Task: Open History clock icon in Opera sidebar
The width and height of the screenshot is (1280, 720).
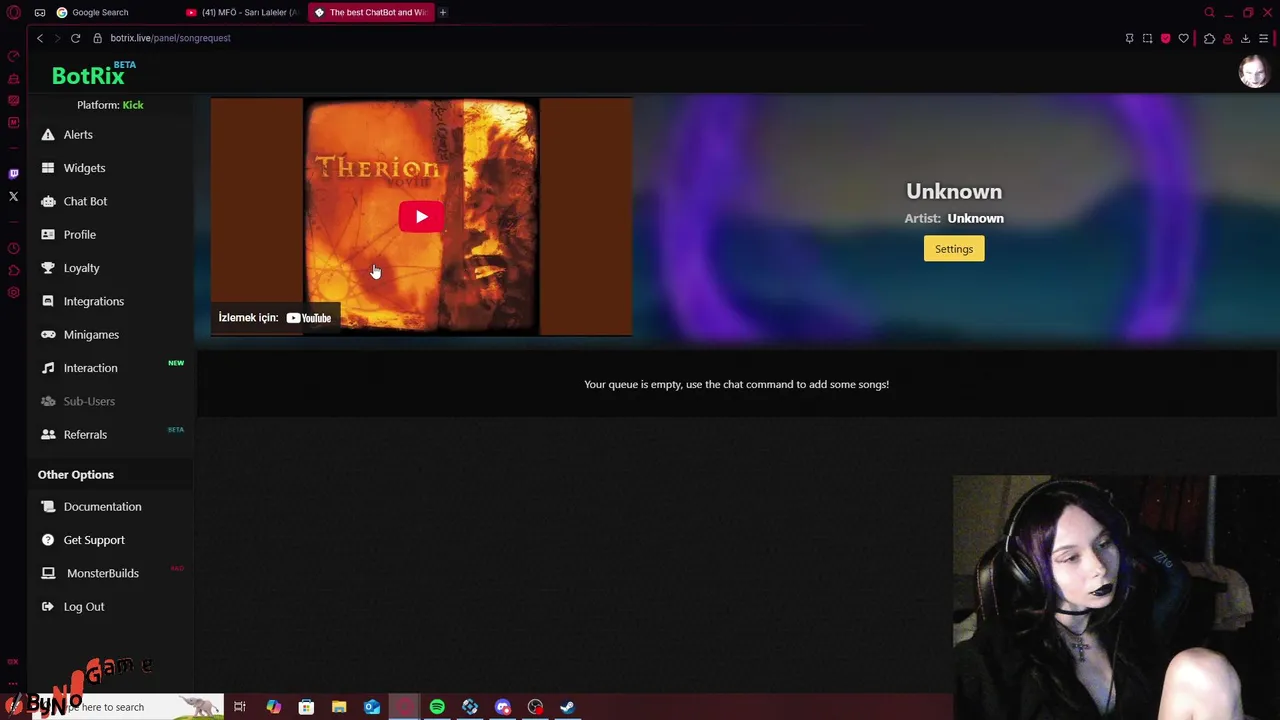Action: 13,248
